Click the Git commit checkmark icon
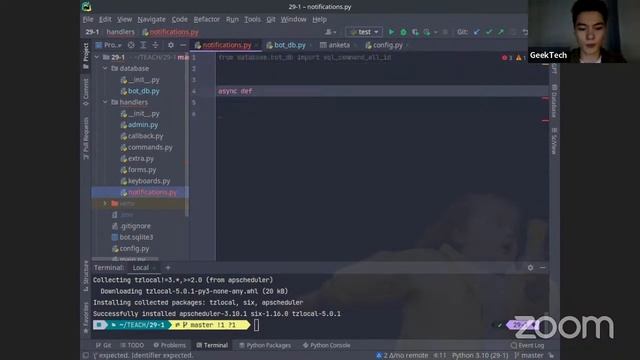 tap(489, 32)
